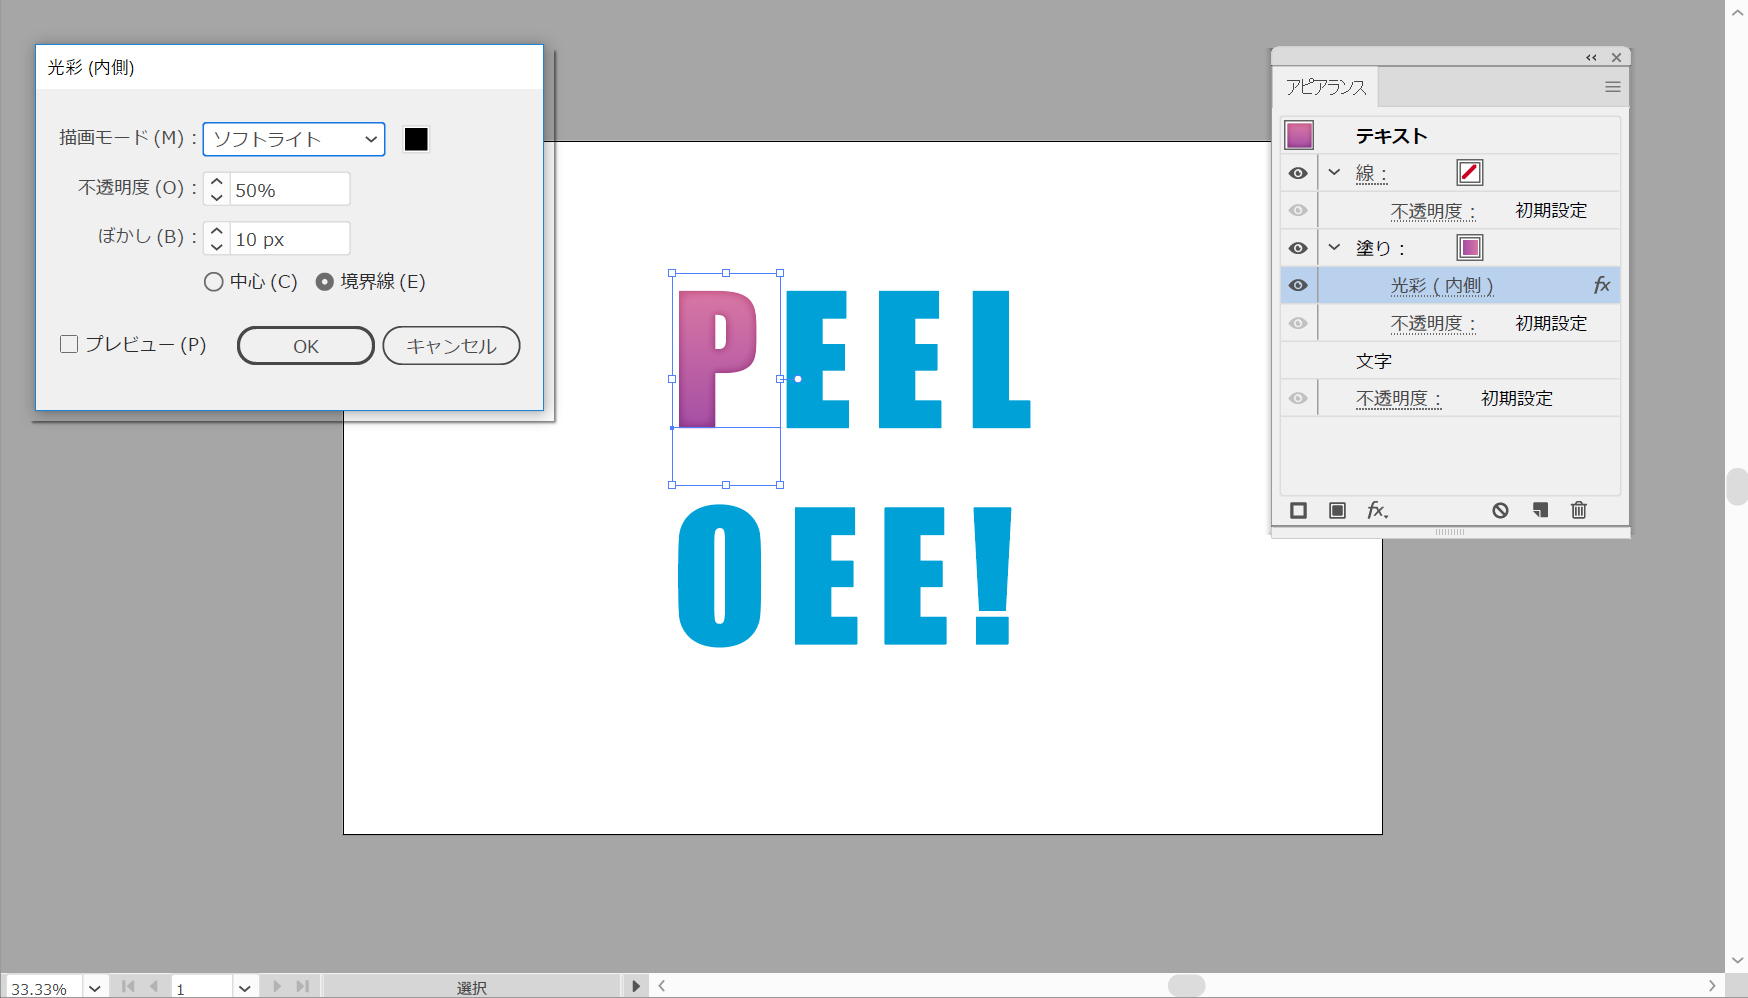1748x998 pixels.
Task: Collapse the 線 stroke row chevron
Action: [x=1334, y=173]
